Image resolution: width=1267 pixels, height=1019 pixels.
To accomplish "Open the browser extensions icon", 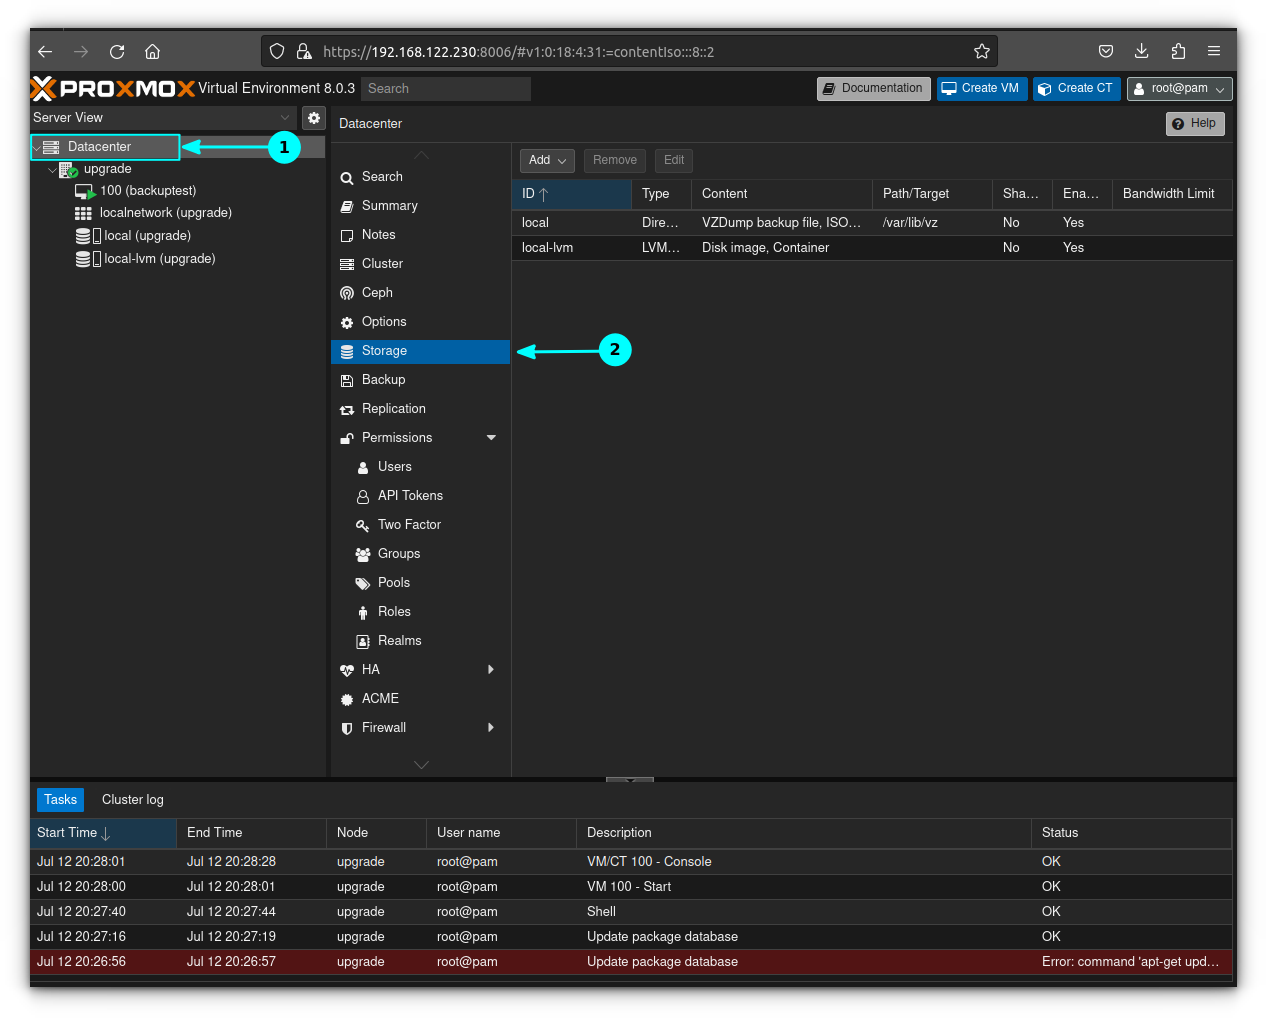I will point(1178,52).
